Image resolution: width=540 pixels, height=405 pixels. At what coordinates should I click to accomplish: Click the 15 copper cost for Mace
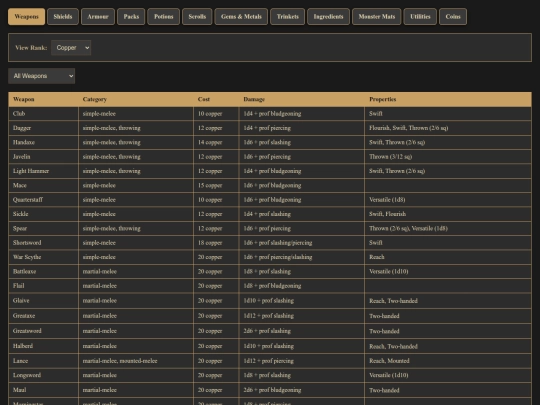pos(210,185)
